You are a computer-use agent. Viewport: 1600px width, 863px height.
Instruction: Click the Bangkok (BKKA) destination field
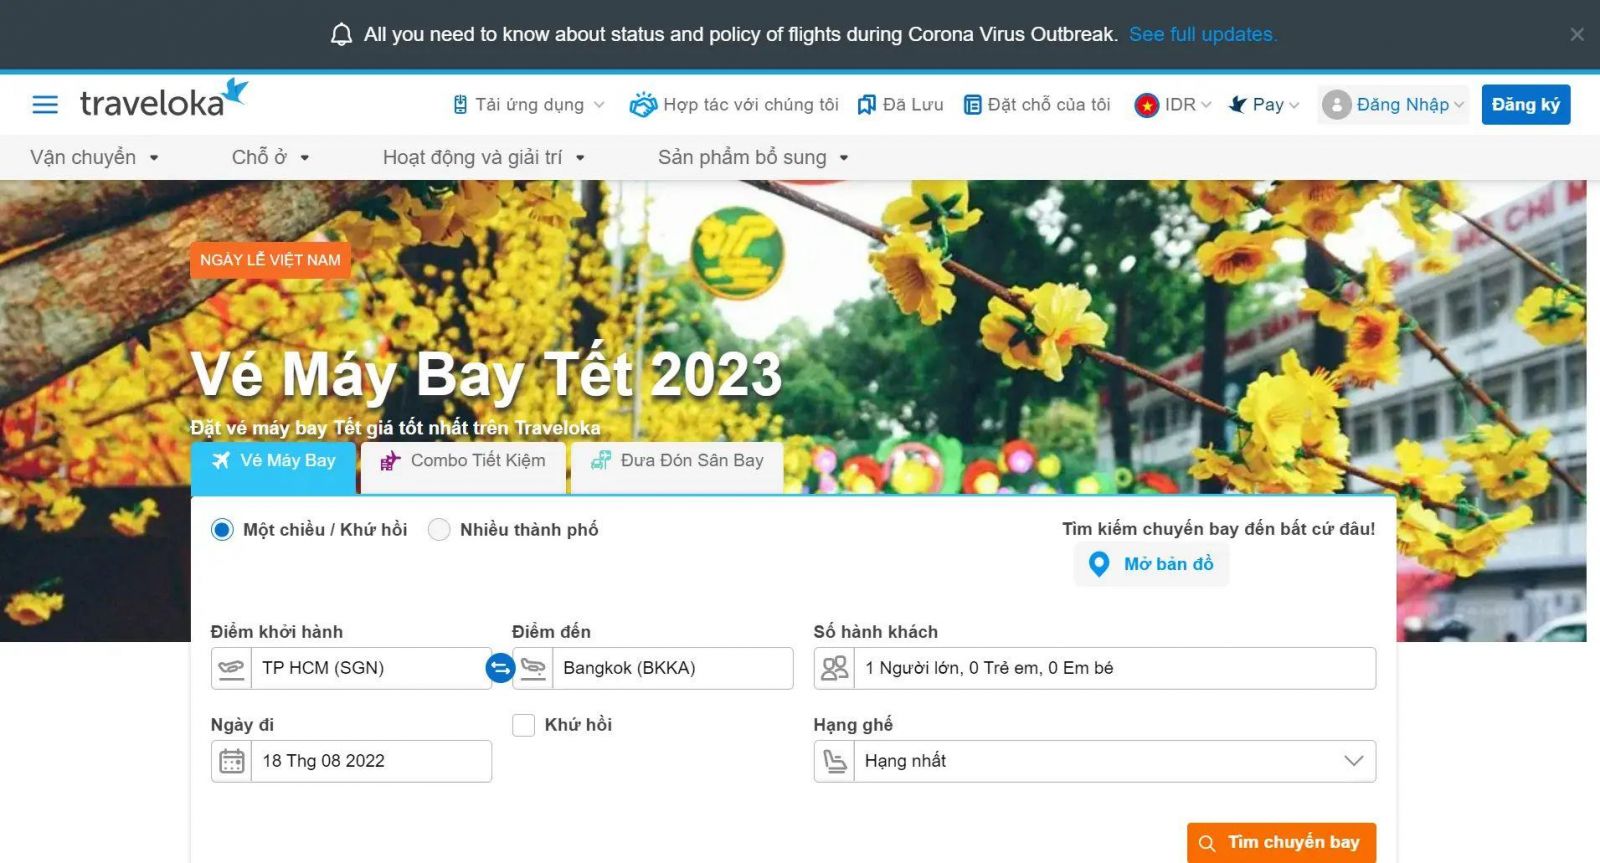tap(653, 668)
